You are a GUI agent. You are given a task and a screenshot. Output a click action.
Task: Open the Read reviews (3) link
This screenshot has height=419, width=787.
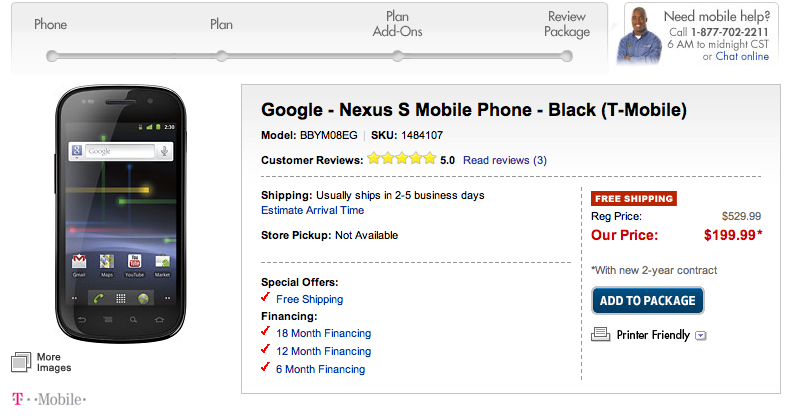(x=505, y=160)
